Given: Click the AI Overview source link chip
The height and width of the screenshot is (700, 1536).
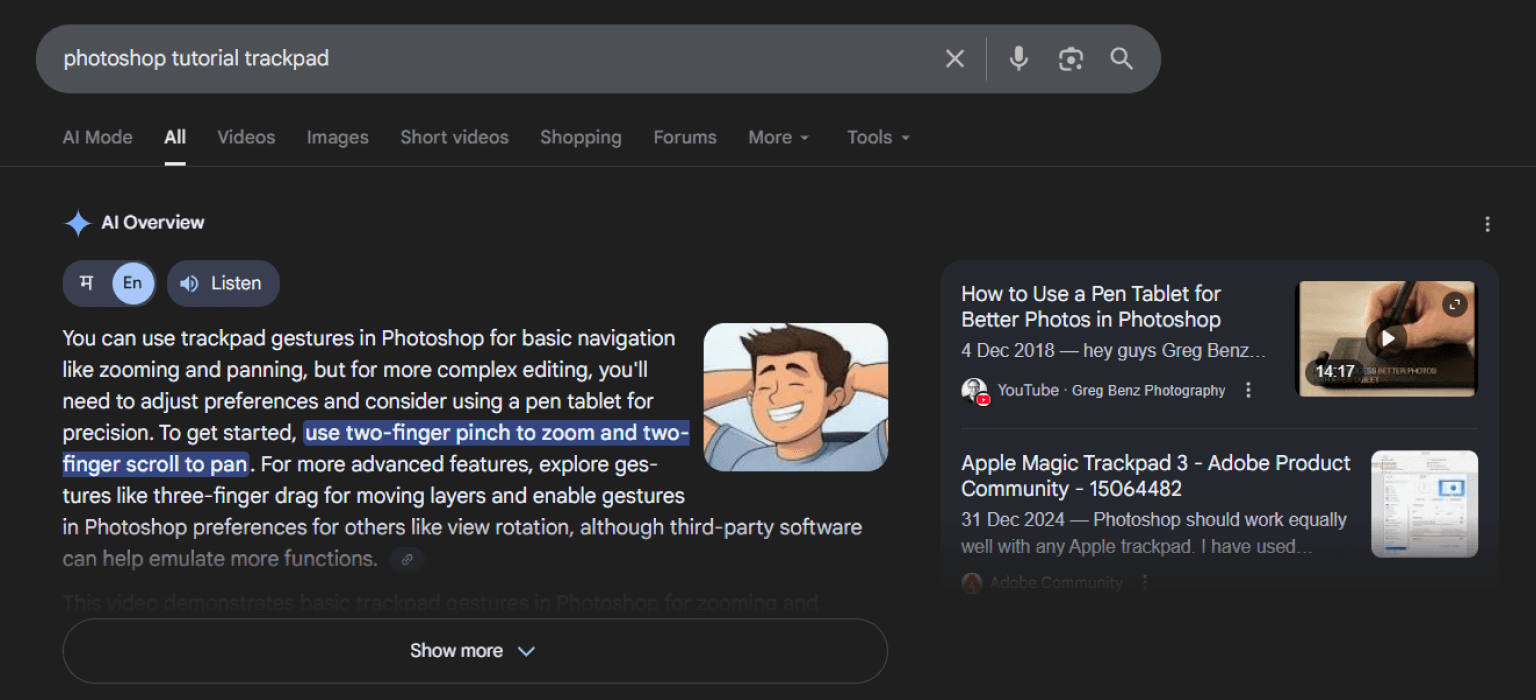Looking at the screenshot, I should [407, 559].
